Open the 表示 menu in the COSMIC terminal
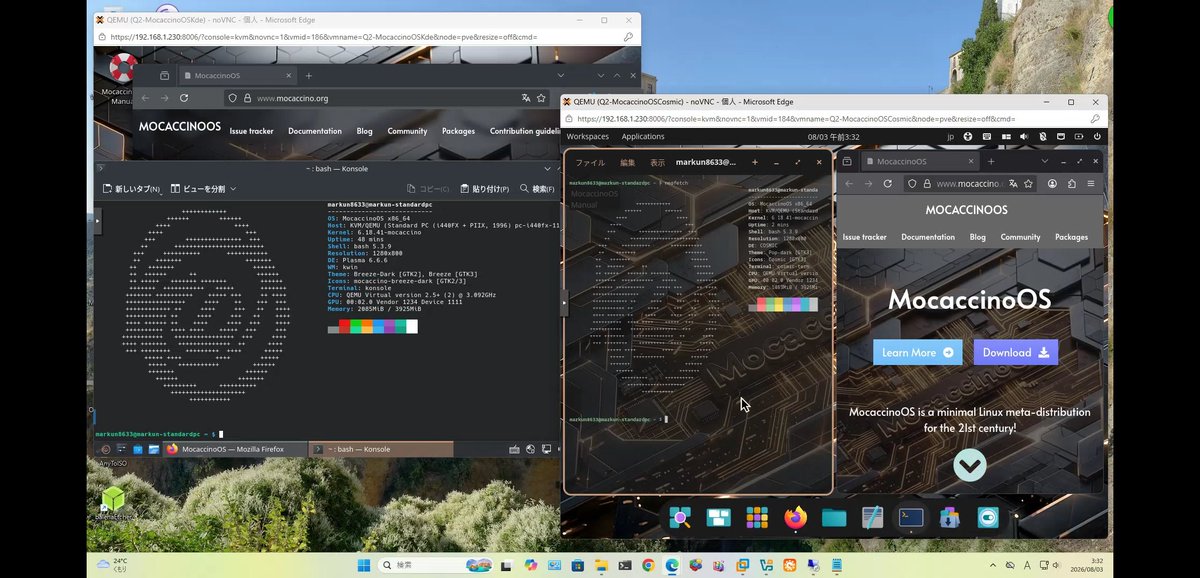The height and width of the screenshot is (578, 1200). [x=657, y=162]
